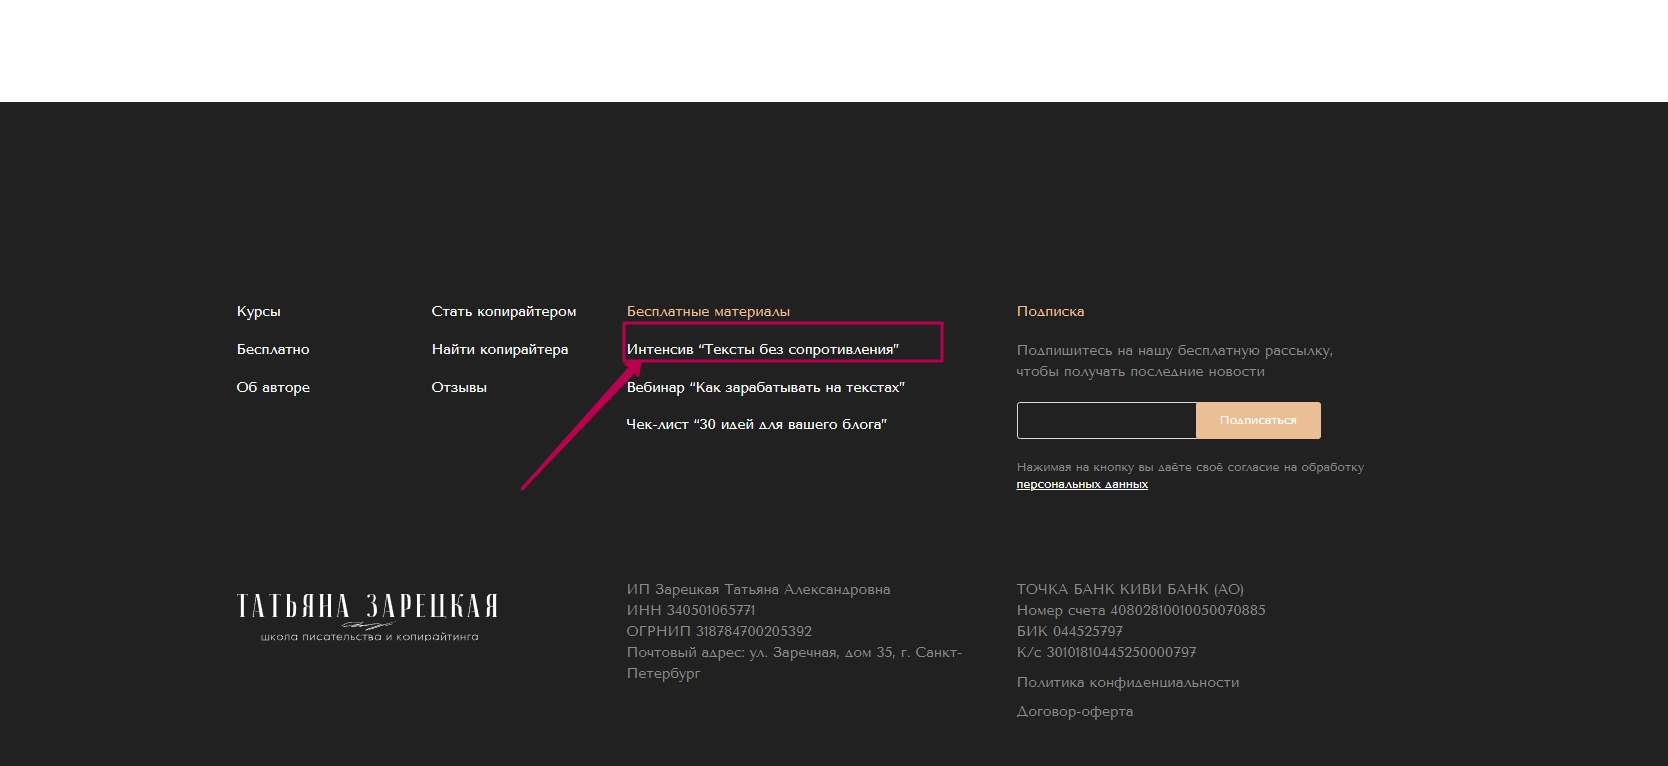1668x766 pixels.
Task: Open the Найти копирайтера link
Action: (x=499, y=349)
